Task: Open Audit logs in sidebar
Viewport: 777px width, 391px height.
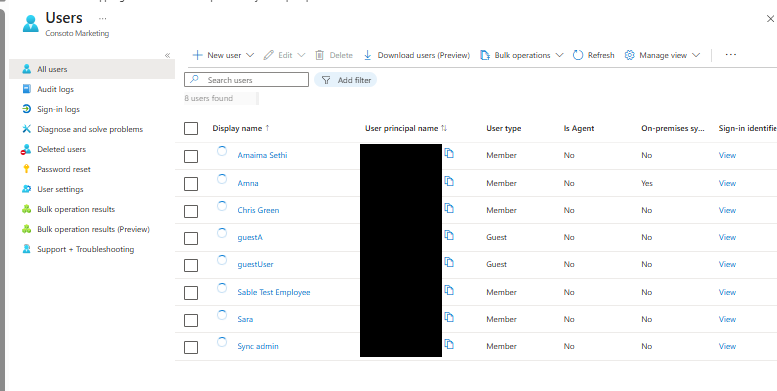Action: [x=92, y=89]
